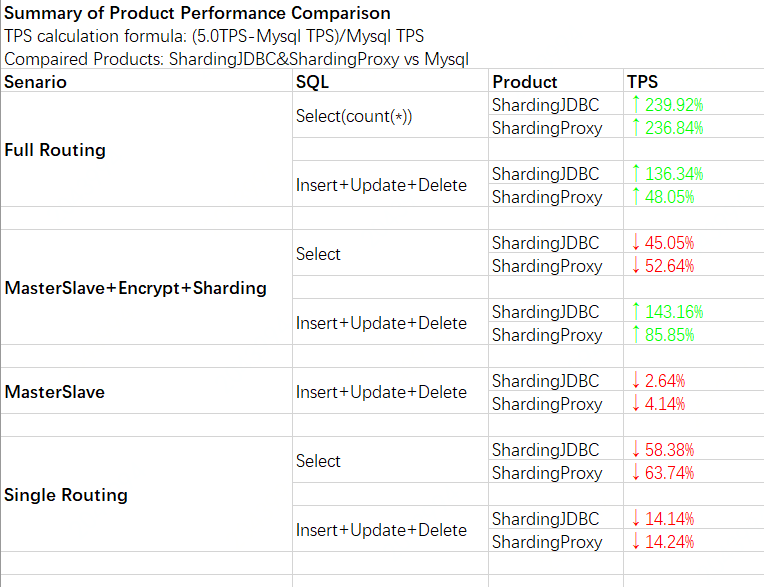Click the 85.85% ShardingProxy TPS value
The image size is (764, 587).
click(x=669, y=335)
